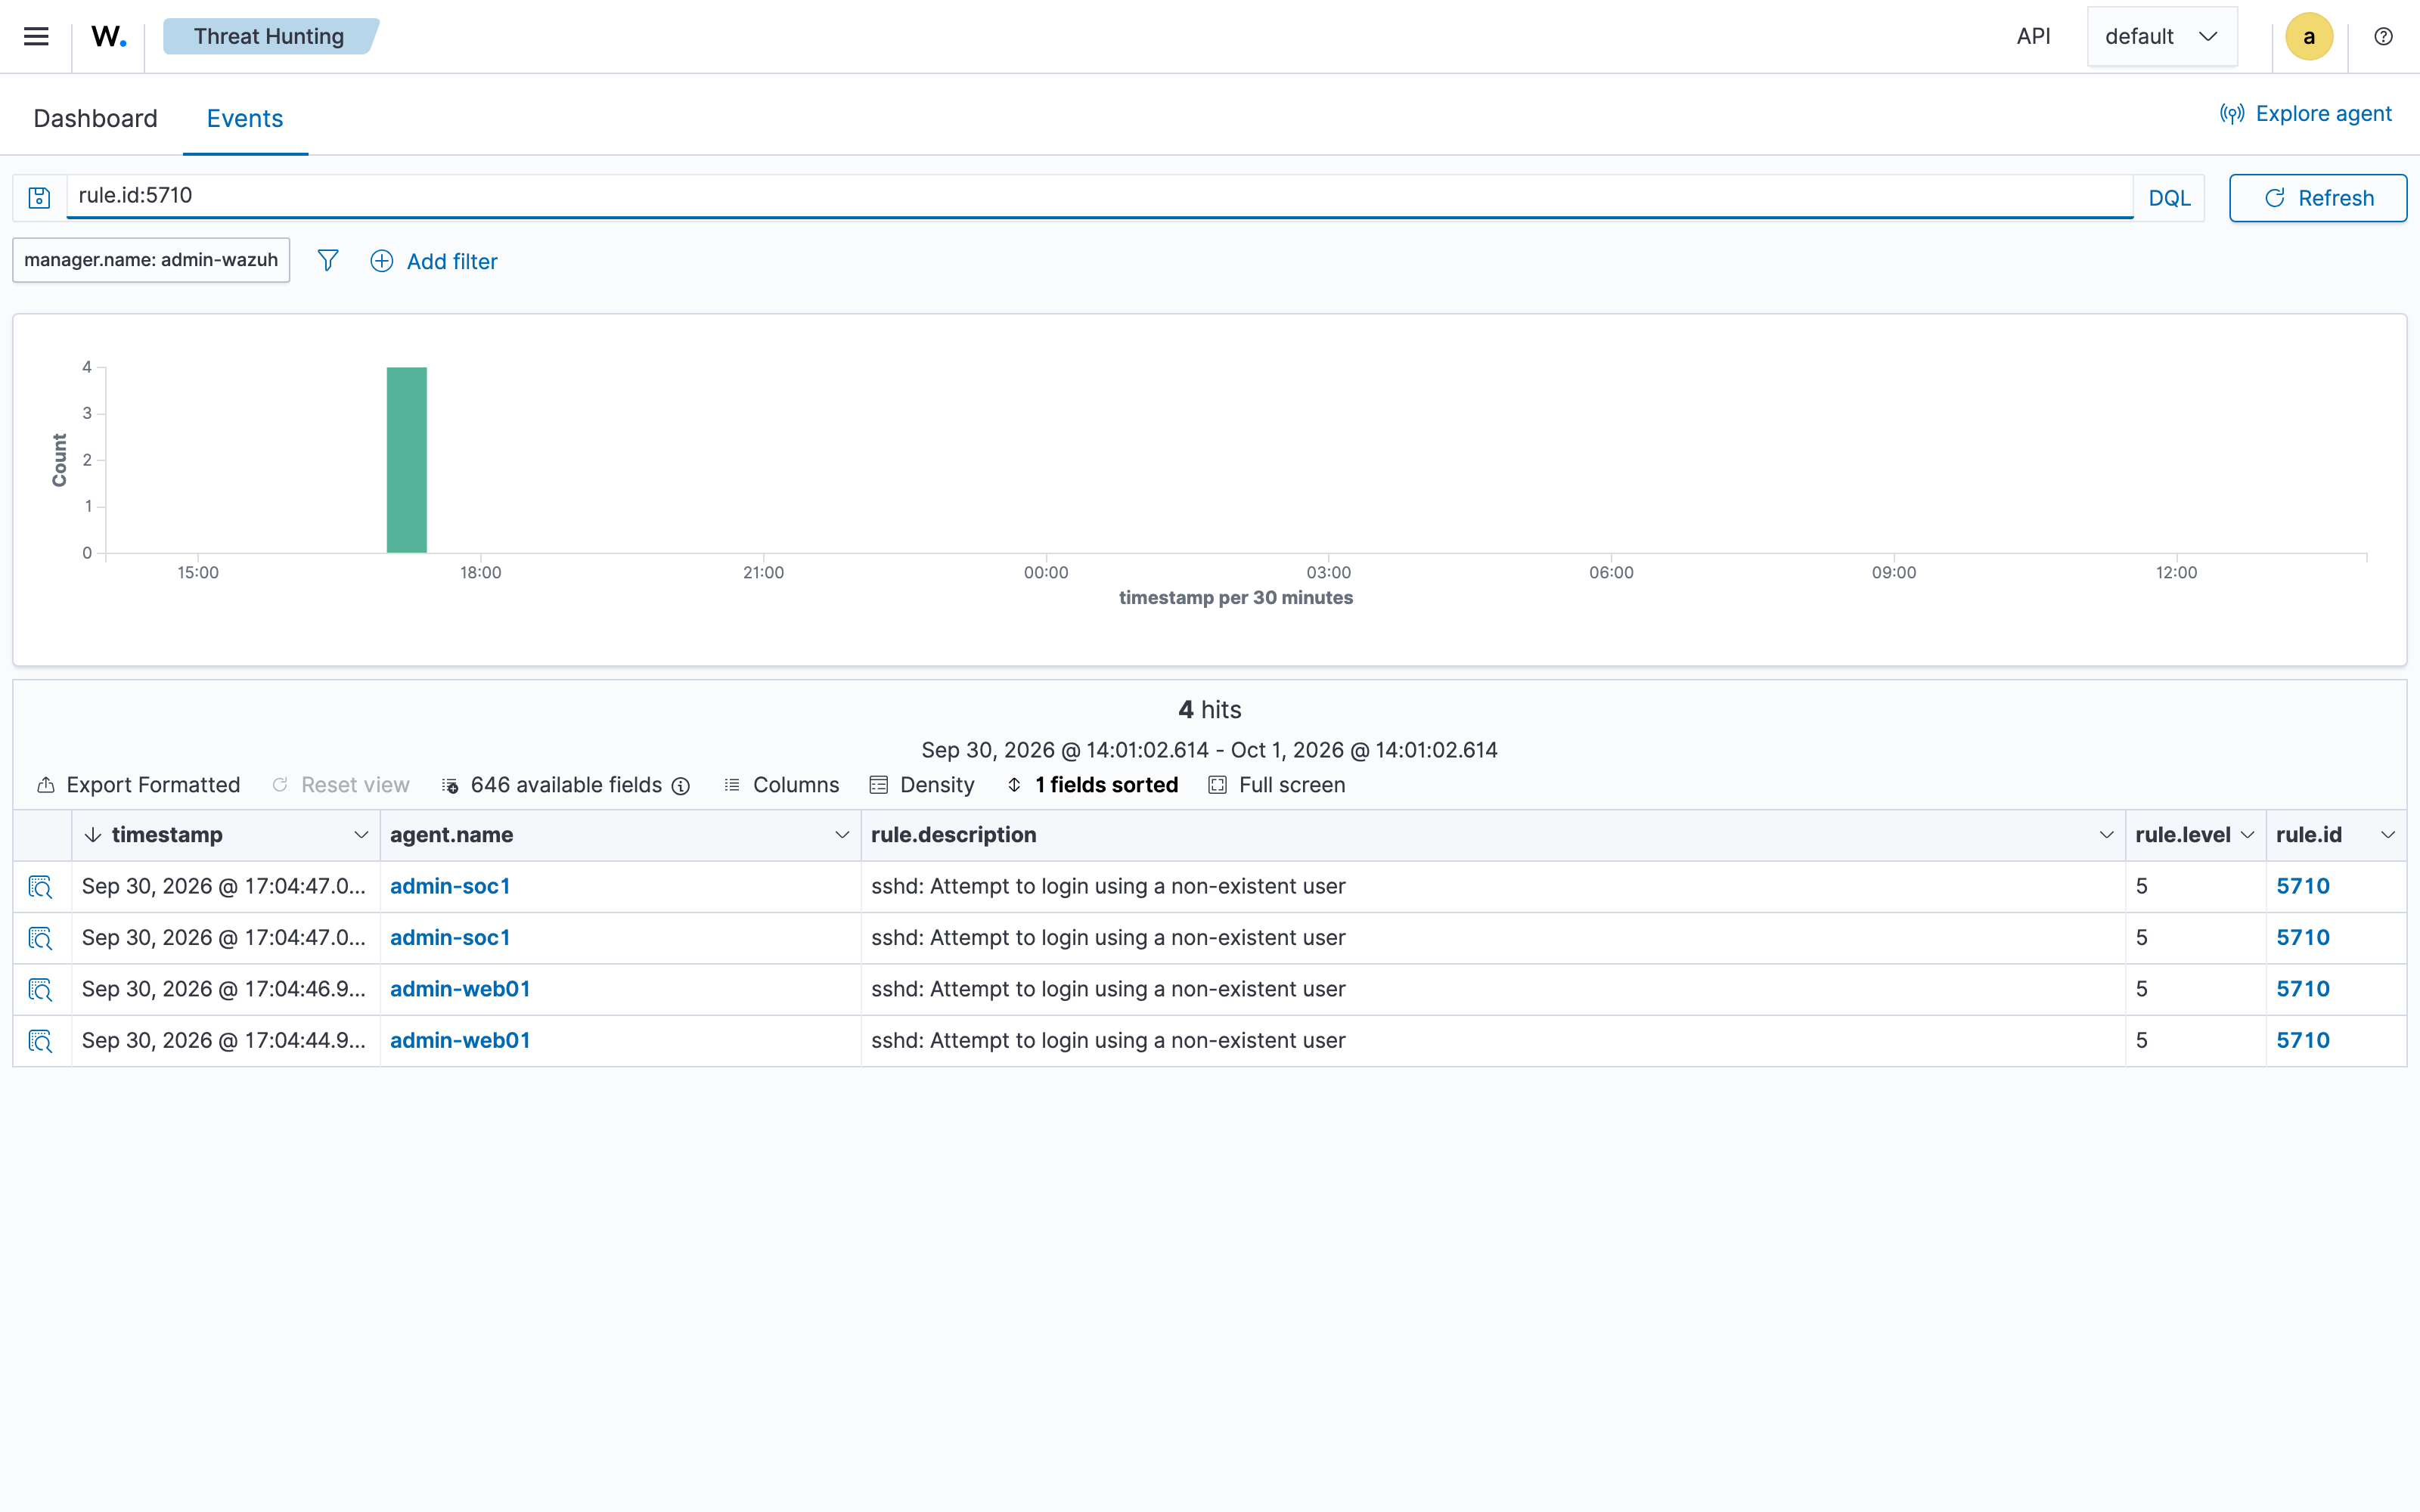The width and height of the screenshot is (2420, 1512).
Task: Click the saved query disk icon
Action: [39, 198]
